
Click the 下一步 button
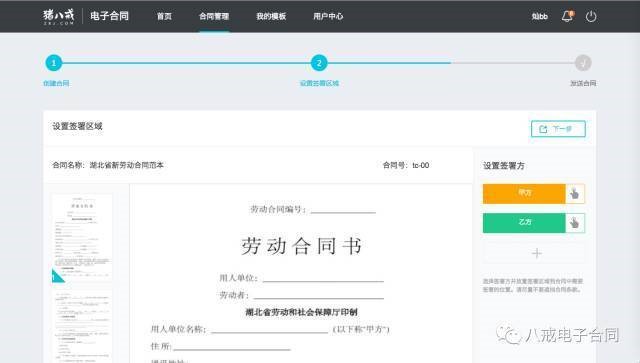tap(558, 129)
